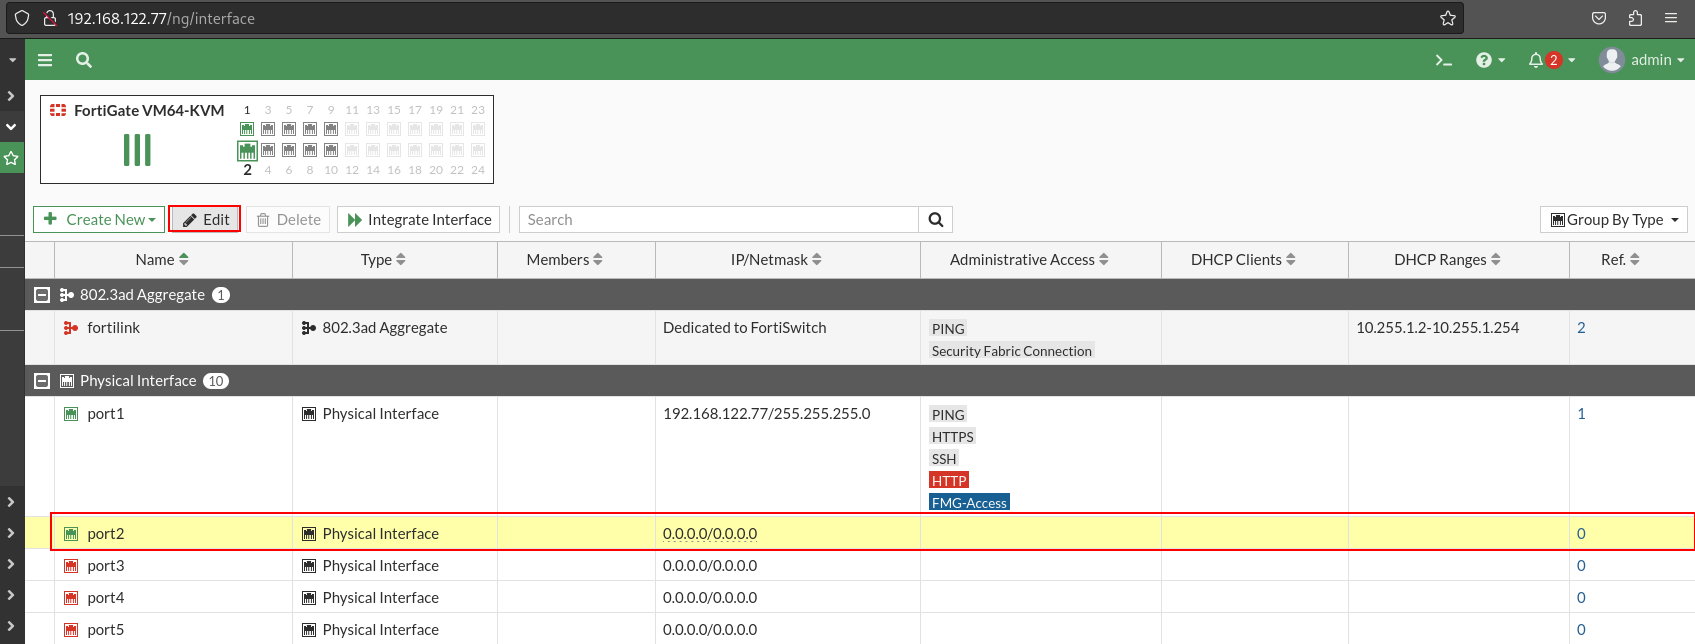Select port 2 on the faceplate diagram

tap(247, 150)
